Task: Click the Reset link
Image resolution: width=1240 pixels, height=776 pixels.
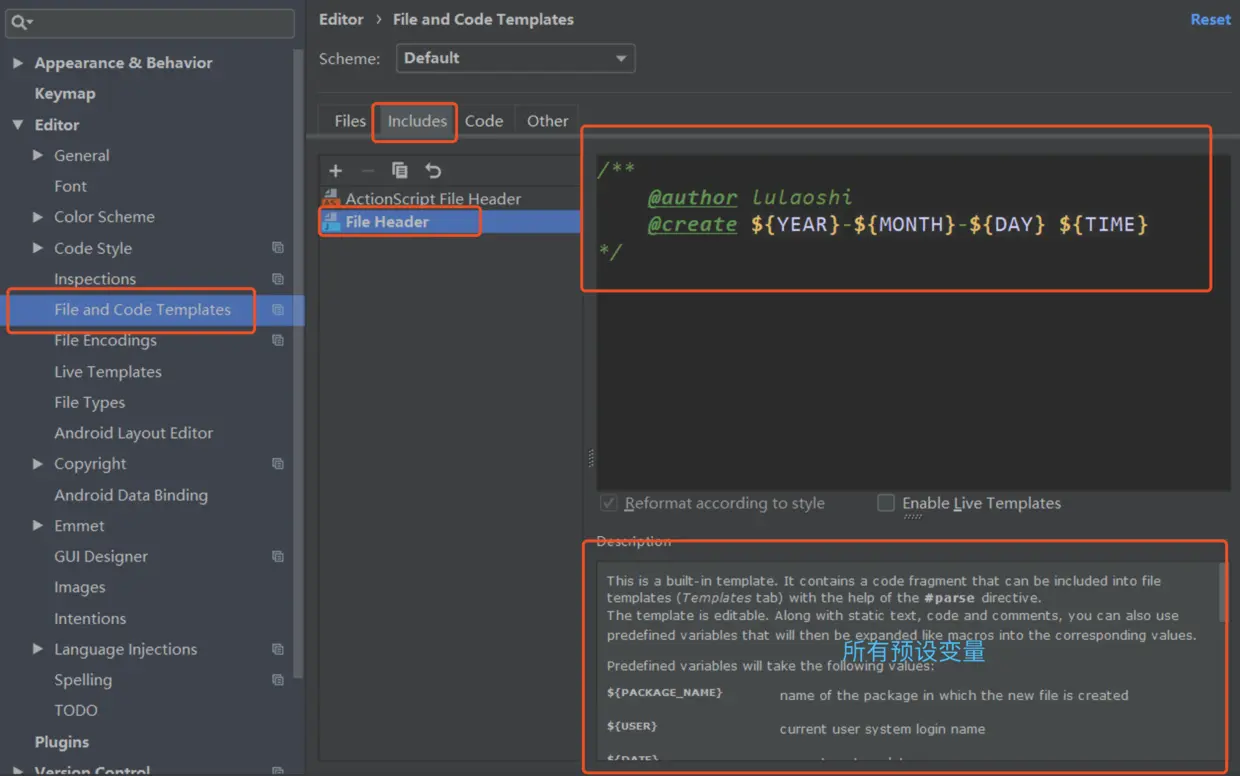Action: click(1210, 19)
